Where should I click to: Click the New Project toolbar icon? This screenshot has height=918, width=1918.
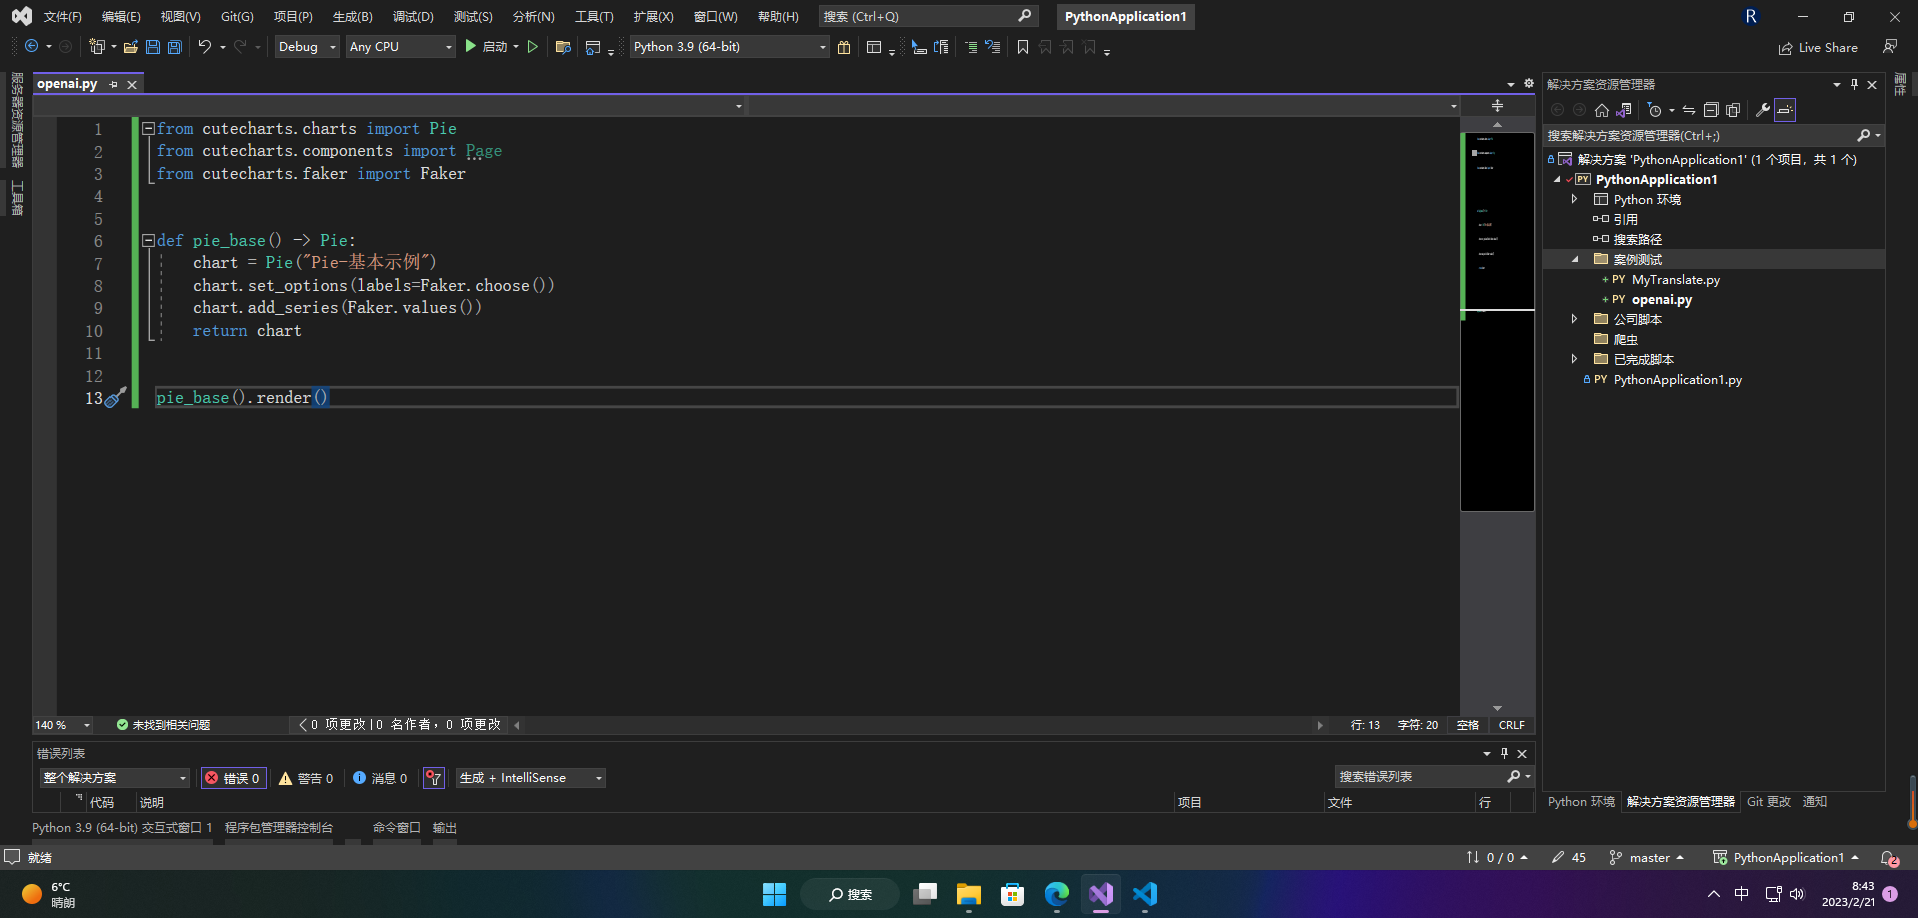[x=96, y=47]
